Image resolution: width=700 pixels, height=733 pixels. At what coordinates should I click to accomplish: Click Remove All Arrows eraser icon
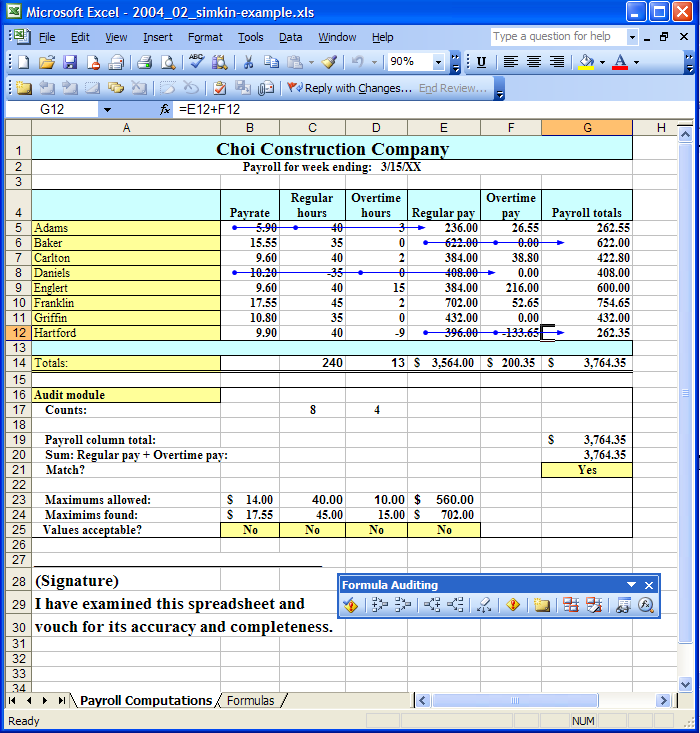coord(484,605)
